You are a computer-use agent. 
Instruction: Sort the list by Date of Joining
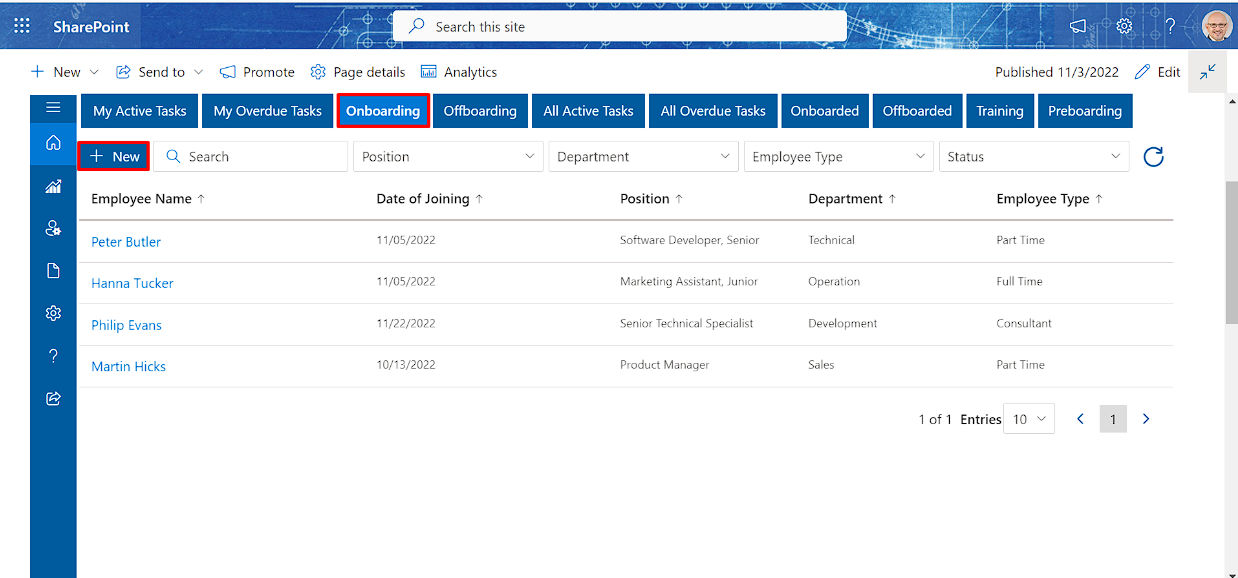(429, 199)
